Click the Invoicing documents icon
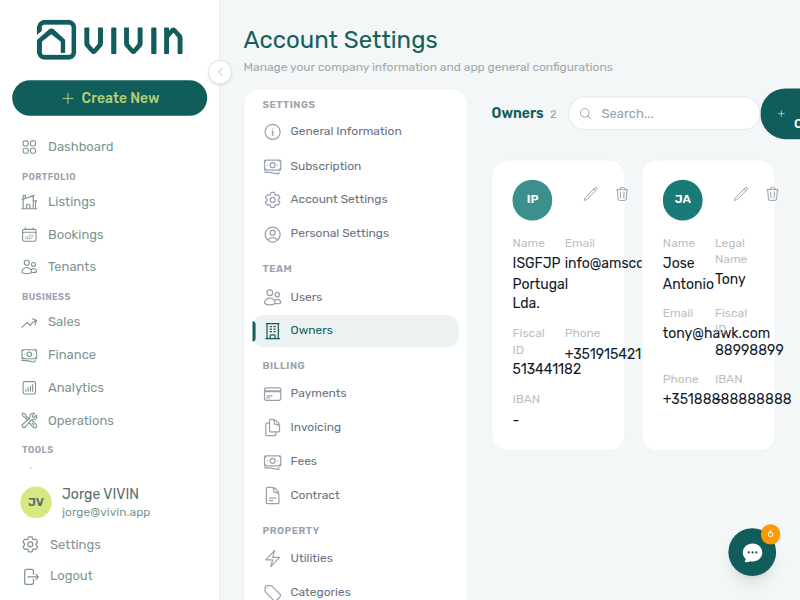The height and width of the screenshot is (600, 800). [x=272, y=427]
